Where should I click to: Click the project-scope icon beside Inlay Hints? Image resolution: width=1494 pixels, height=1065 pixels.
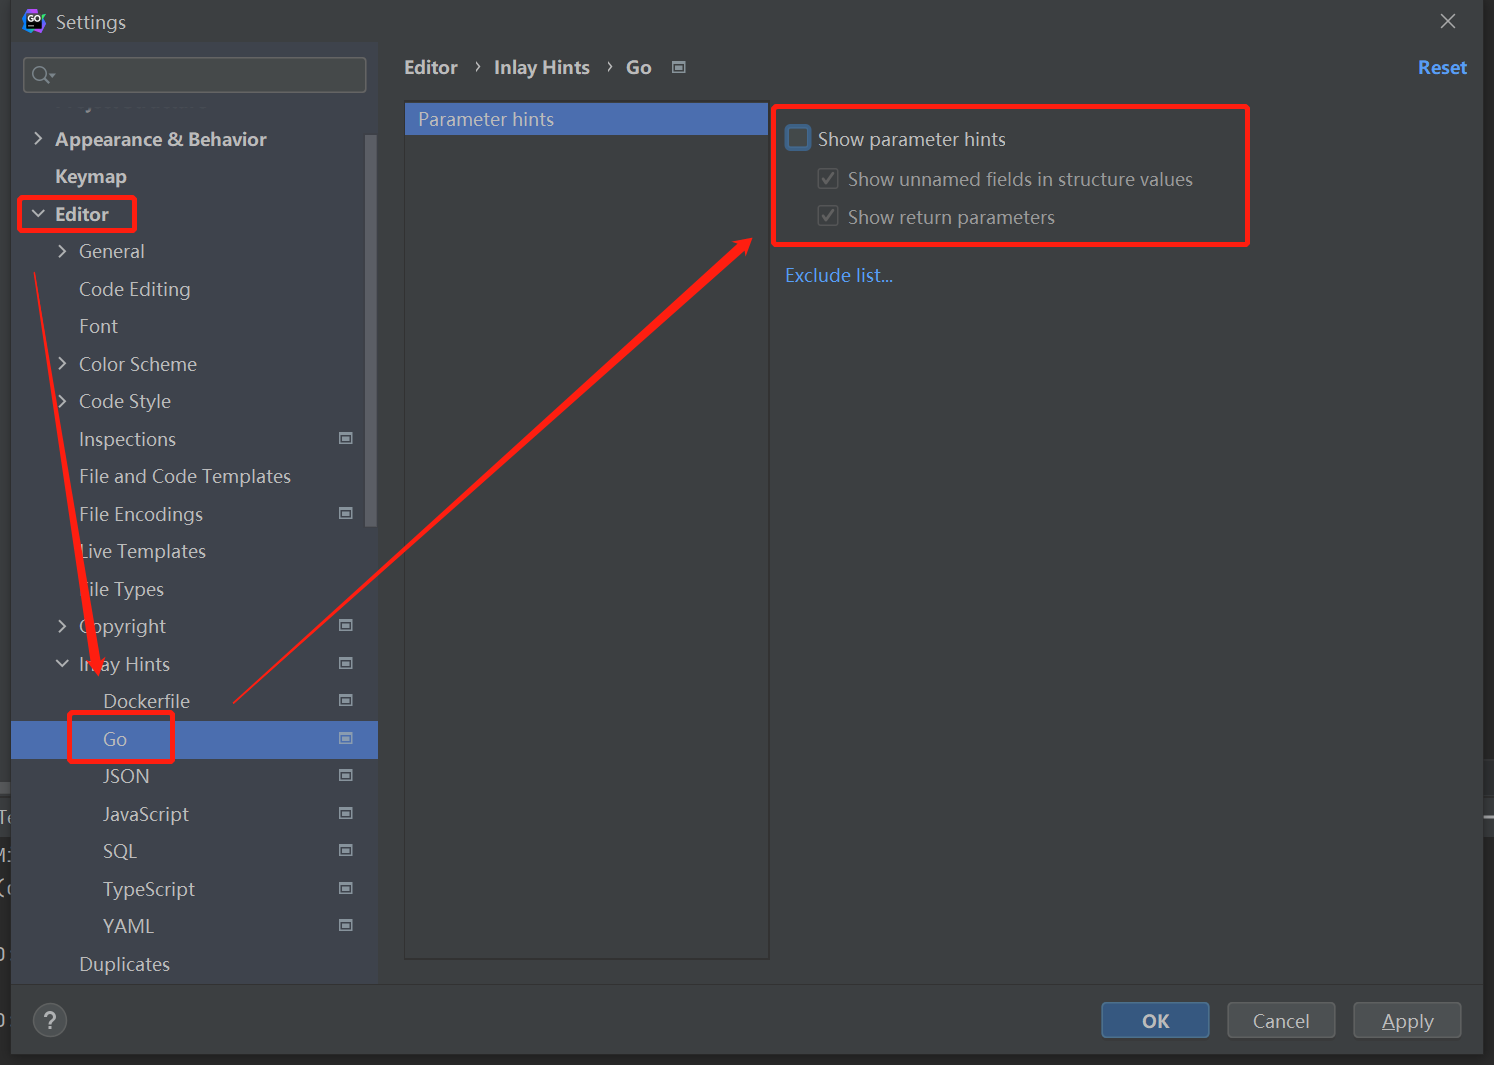click(346, 663)
